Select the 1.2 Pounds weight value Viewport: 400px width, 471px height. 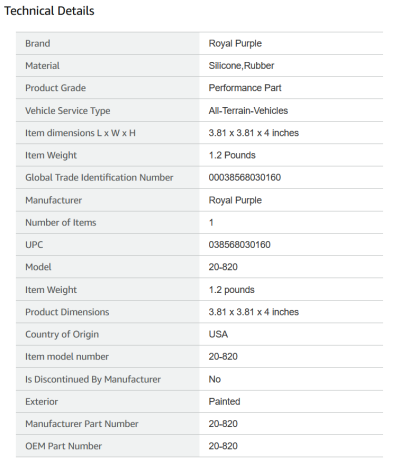(232, 155)
